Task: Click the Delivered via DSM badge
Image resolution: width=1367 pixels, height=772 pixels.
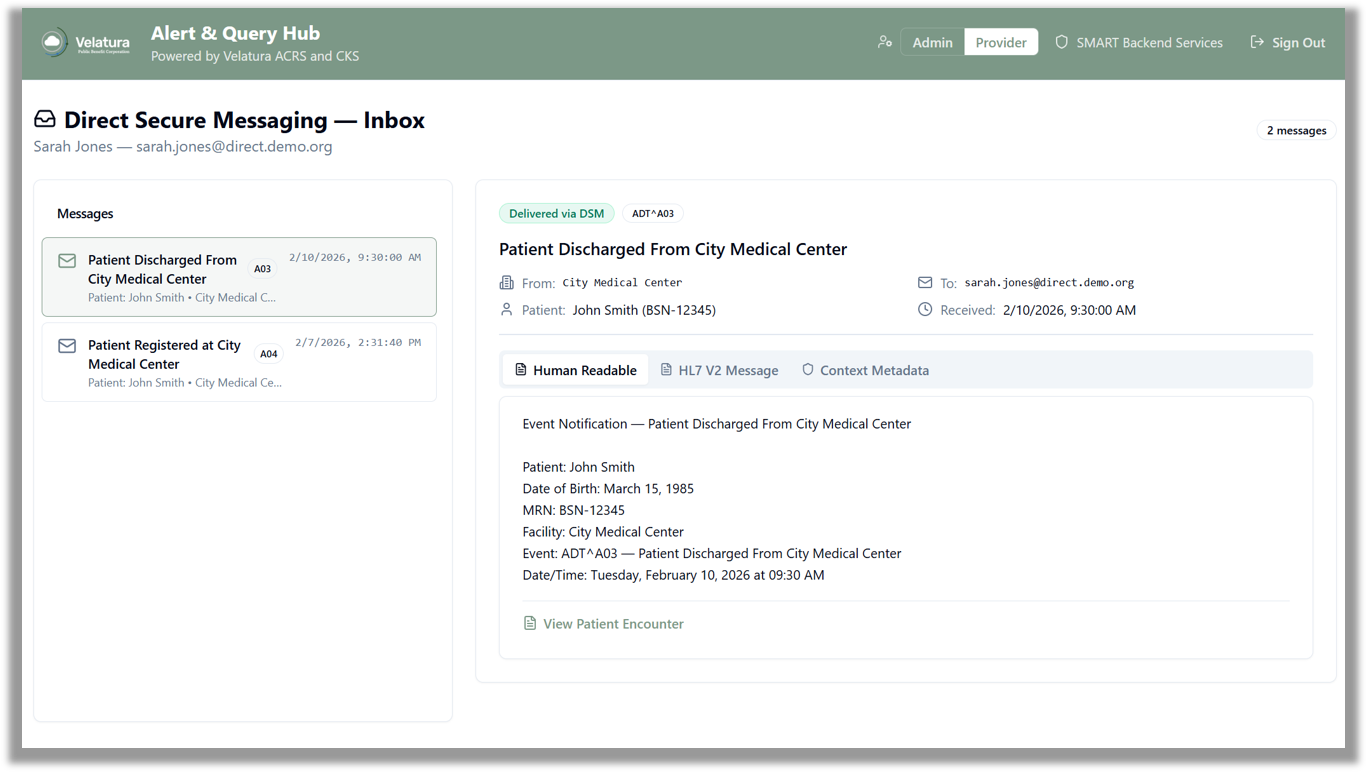Action: (x=556, y=213)
